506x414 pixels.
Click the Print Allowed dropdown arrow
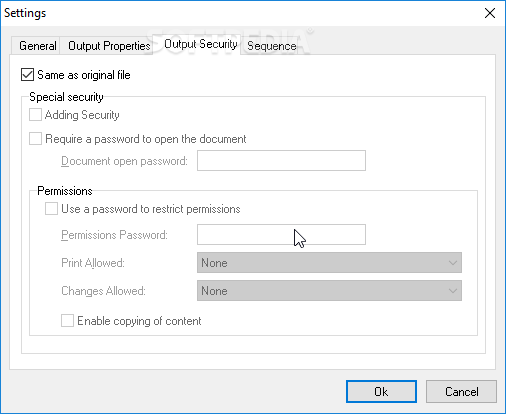click(x=453, y=263)
